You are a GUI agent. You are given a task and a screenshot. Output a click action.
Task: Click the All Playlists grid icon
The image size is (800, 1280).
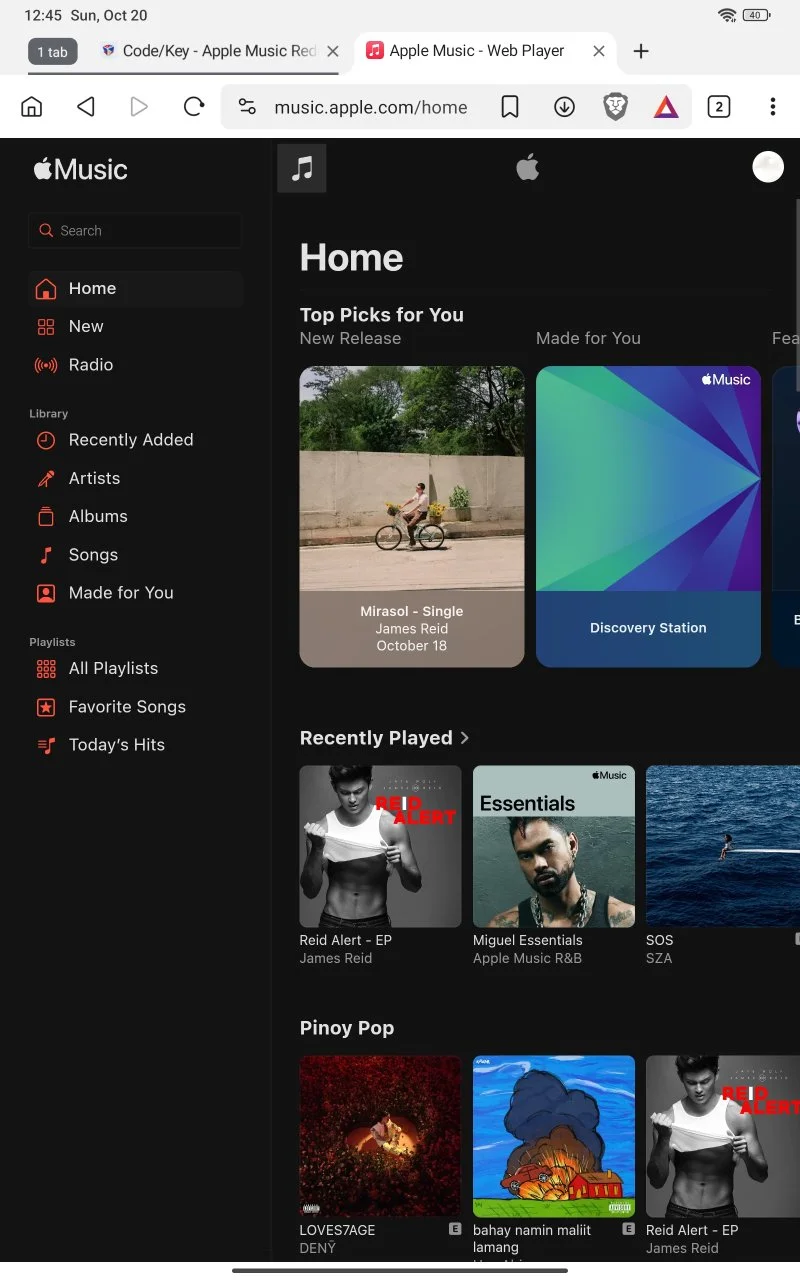click(46, 669)
